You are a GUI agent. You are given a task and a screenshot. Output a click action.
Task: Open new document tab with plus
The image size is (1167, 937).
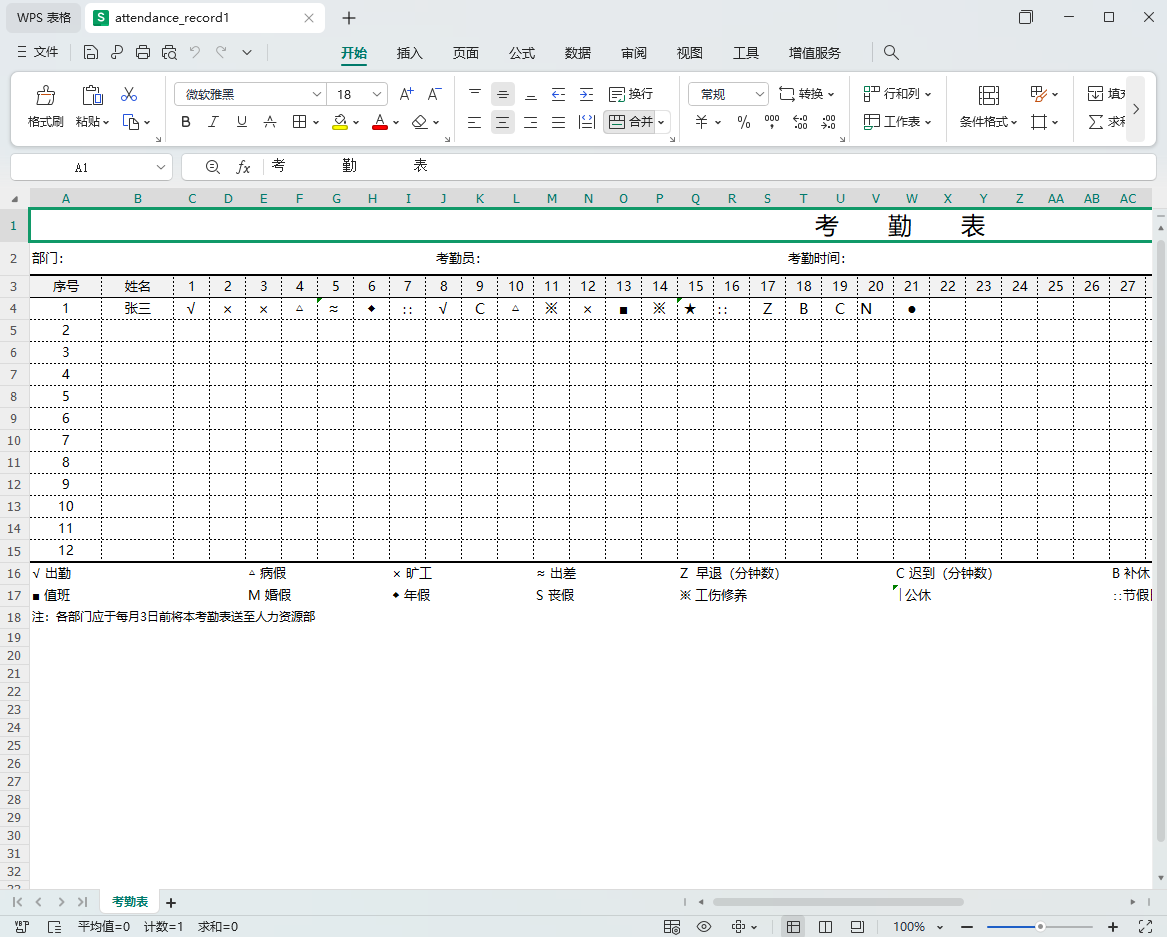(348, 18)
